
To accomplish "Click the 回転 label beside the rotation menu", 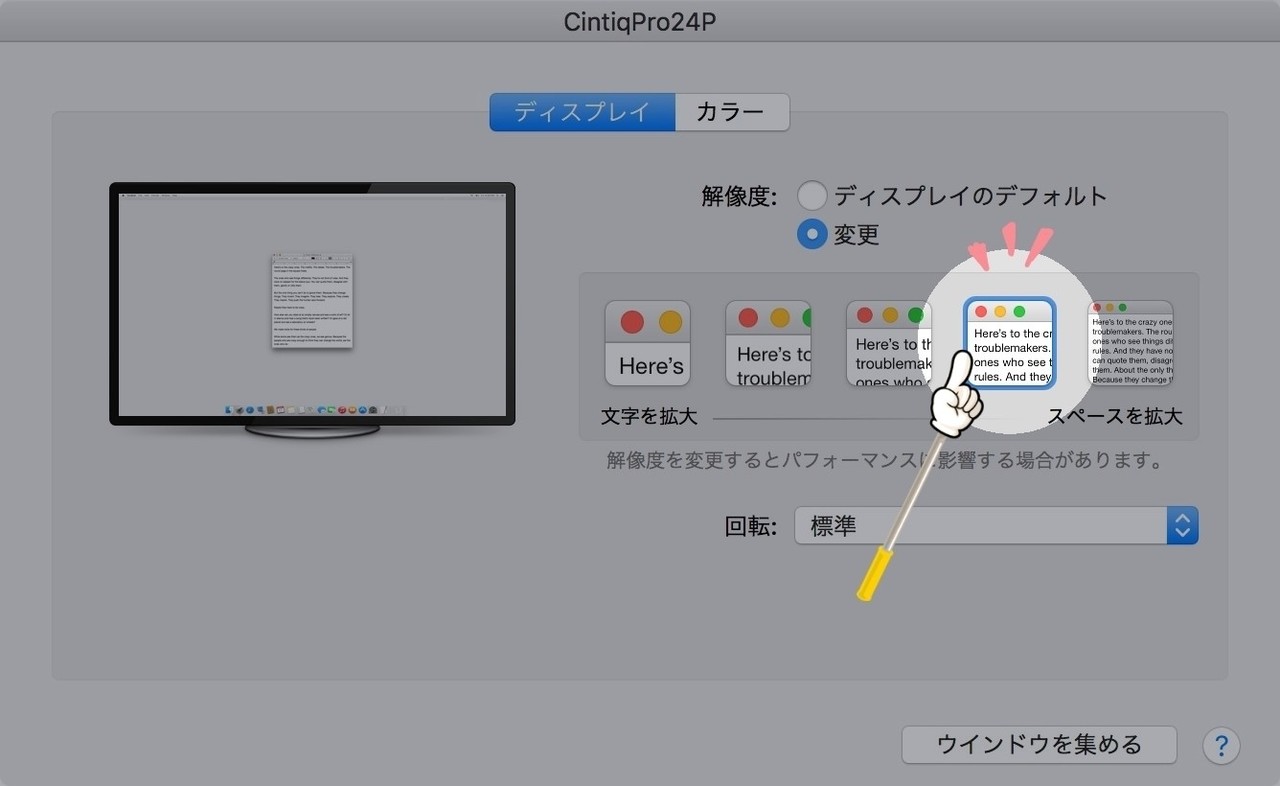I will 750,526.
